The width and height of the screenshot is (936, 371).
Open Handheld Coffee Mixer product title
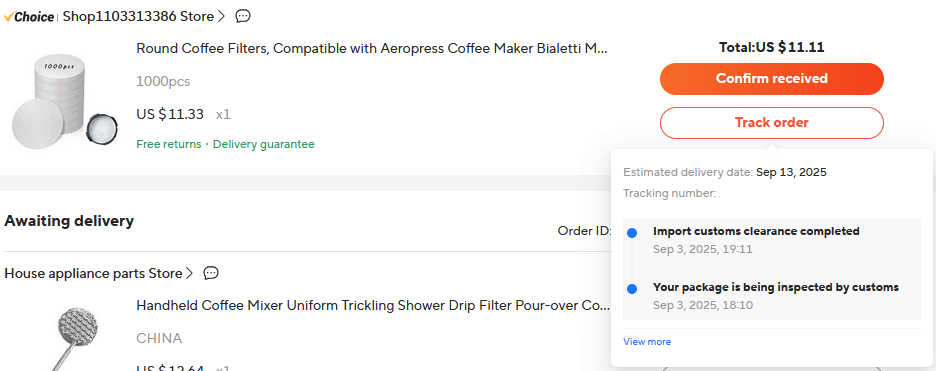tap(373, 306)
